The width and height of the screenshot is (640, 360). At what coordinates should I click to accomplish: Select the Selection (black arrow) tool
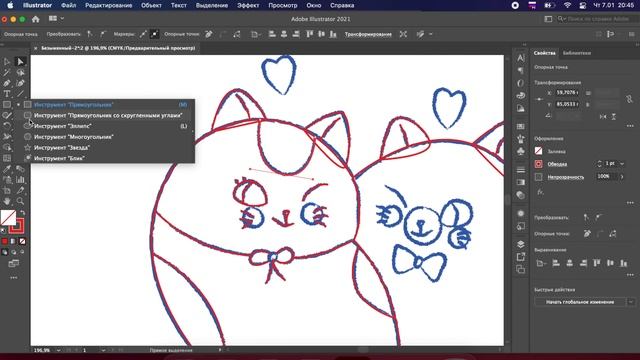click(x=7, y=62)
